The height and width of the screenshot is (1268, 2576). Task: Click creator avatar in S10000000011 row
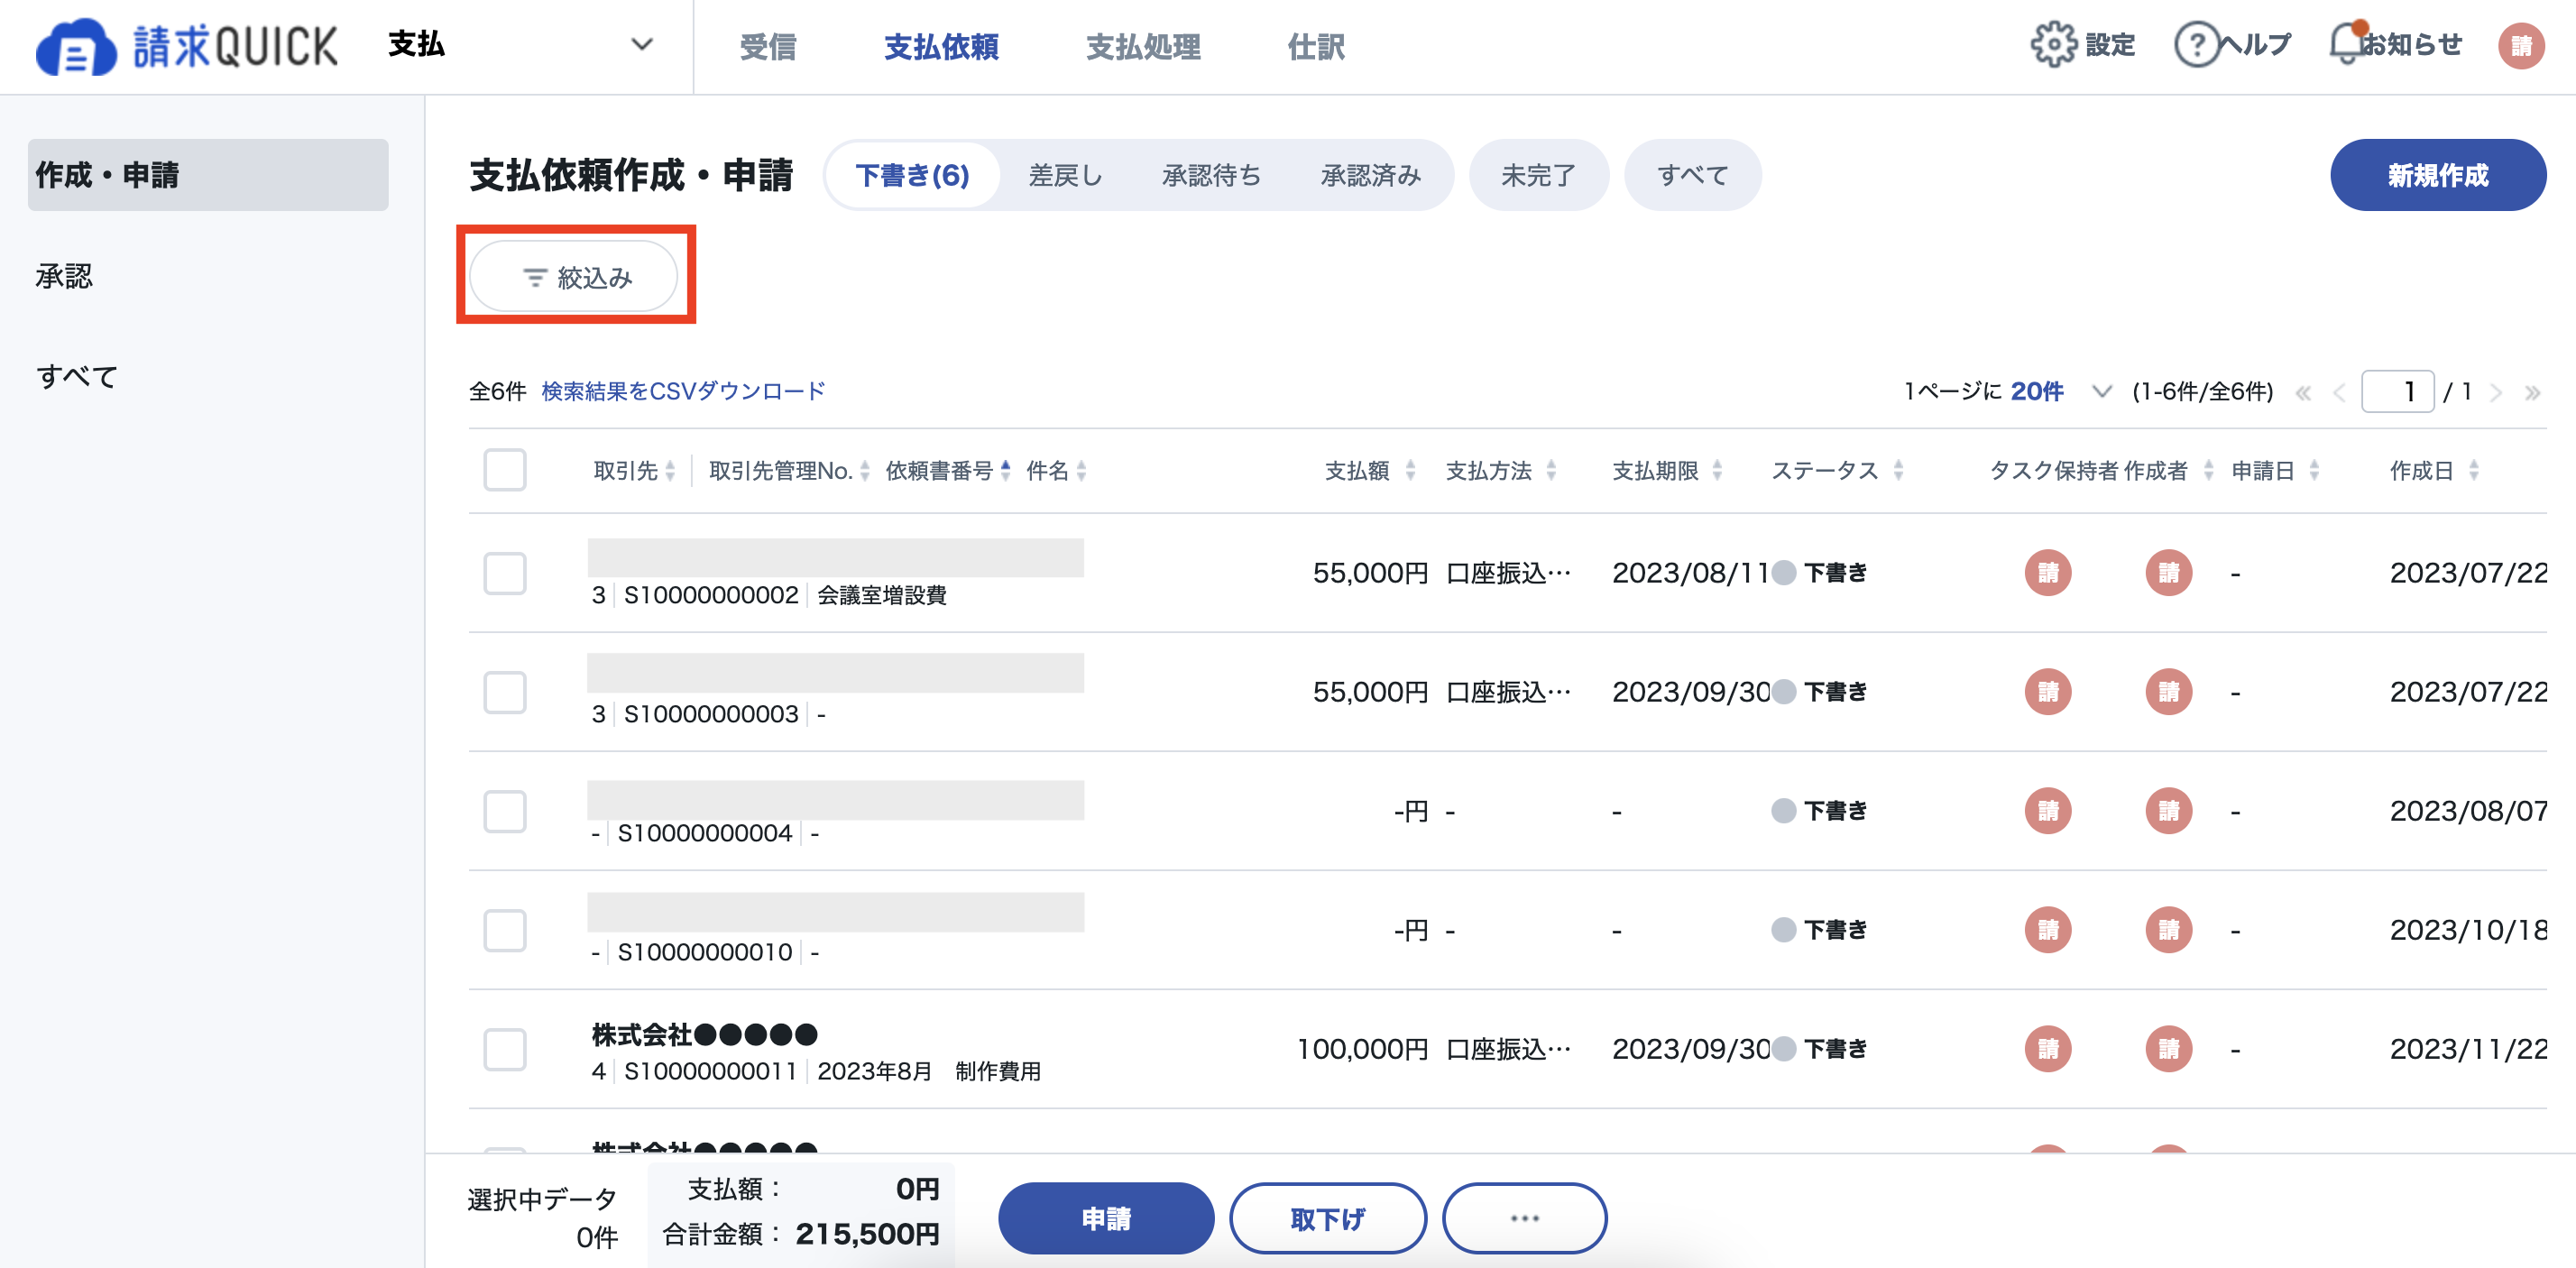[x=2168, y=1049]
